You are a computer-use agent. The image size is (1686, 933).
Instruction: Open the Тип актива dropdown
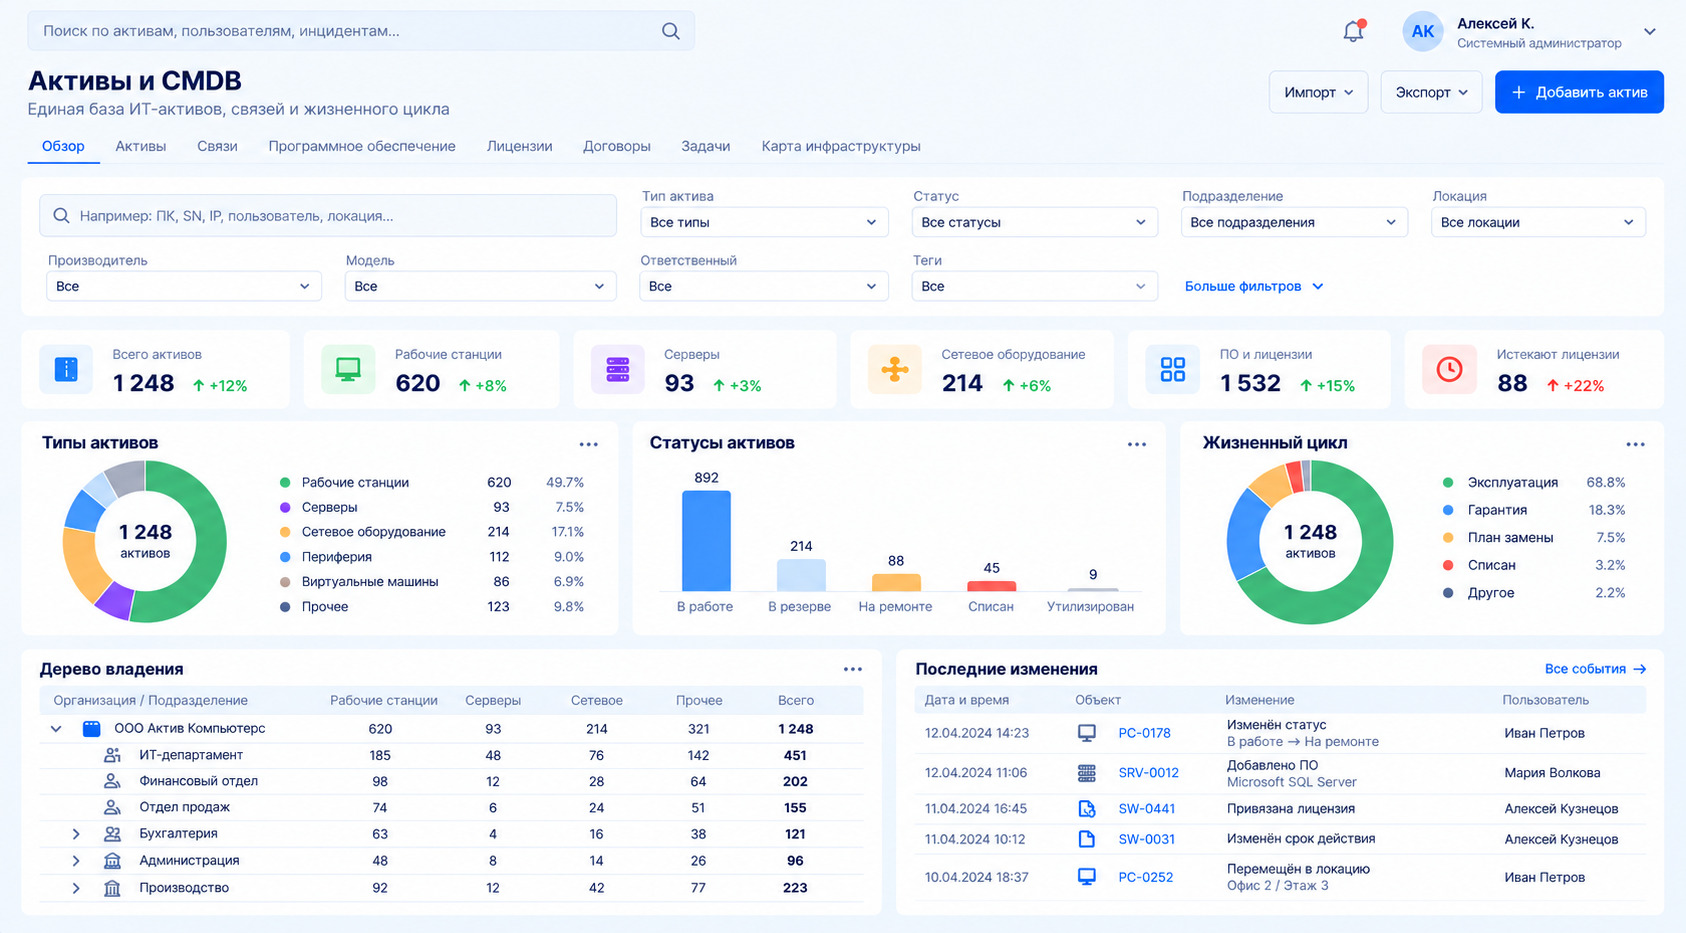pos(764,222)
